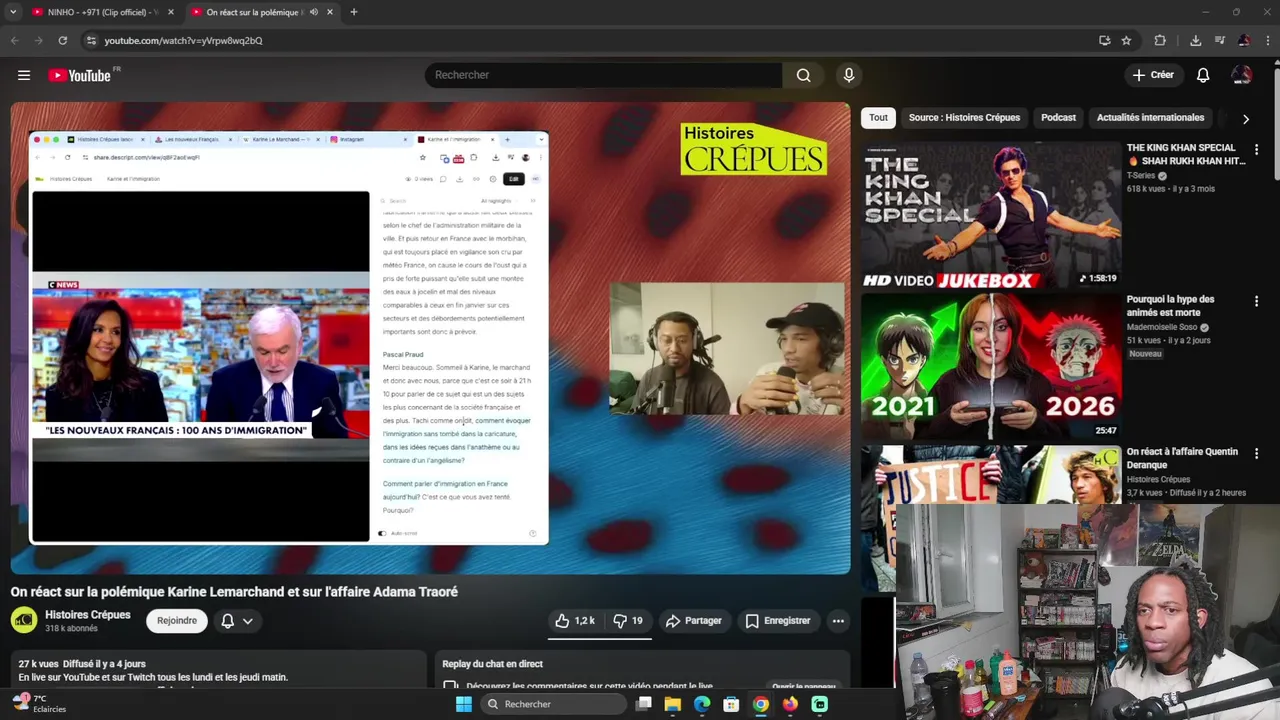Click the Enregistrer button
This screenshot has height=720, width=1280.
tap(778, 621)
